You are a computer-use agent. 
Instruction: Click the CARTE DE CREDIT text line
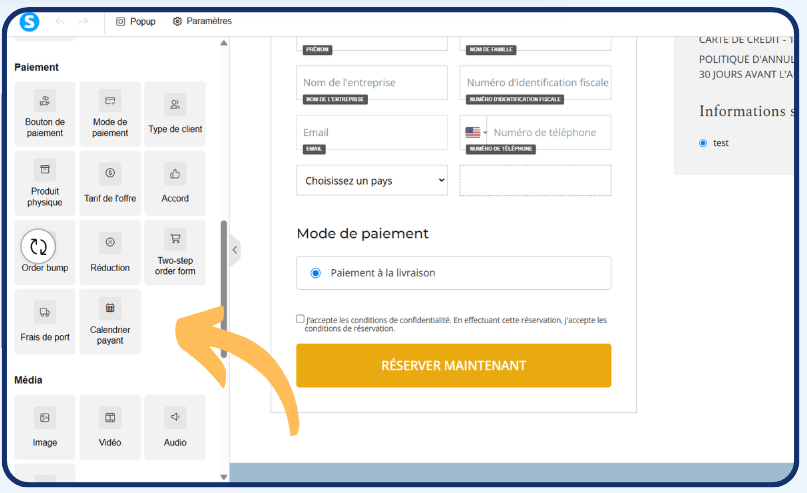(746, 40)
